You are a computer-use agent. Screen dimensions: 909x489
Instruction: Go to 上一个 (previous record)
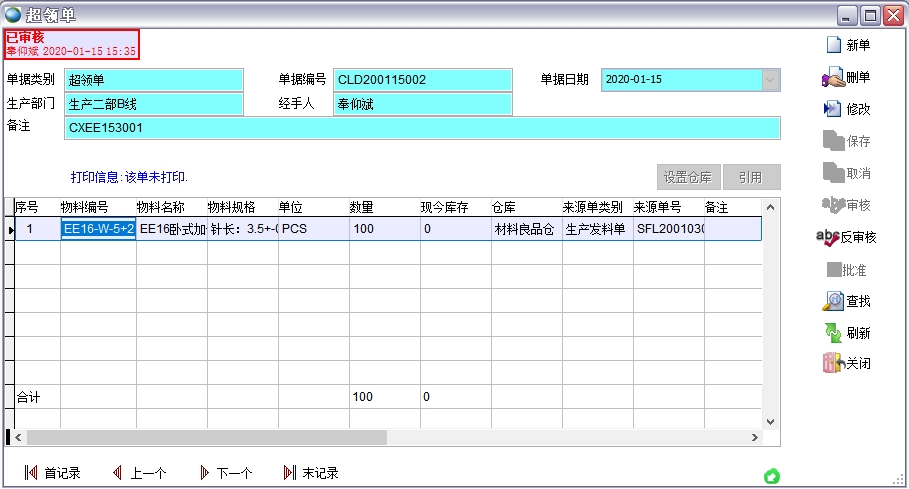pyautogui.click(x=117, y=473)
